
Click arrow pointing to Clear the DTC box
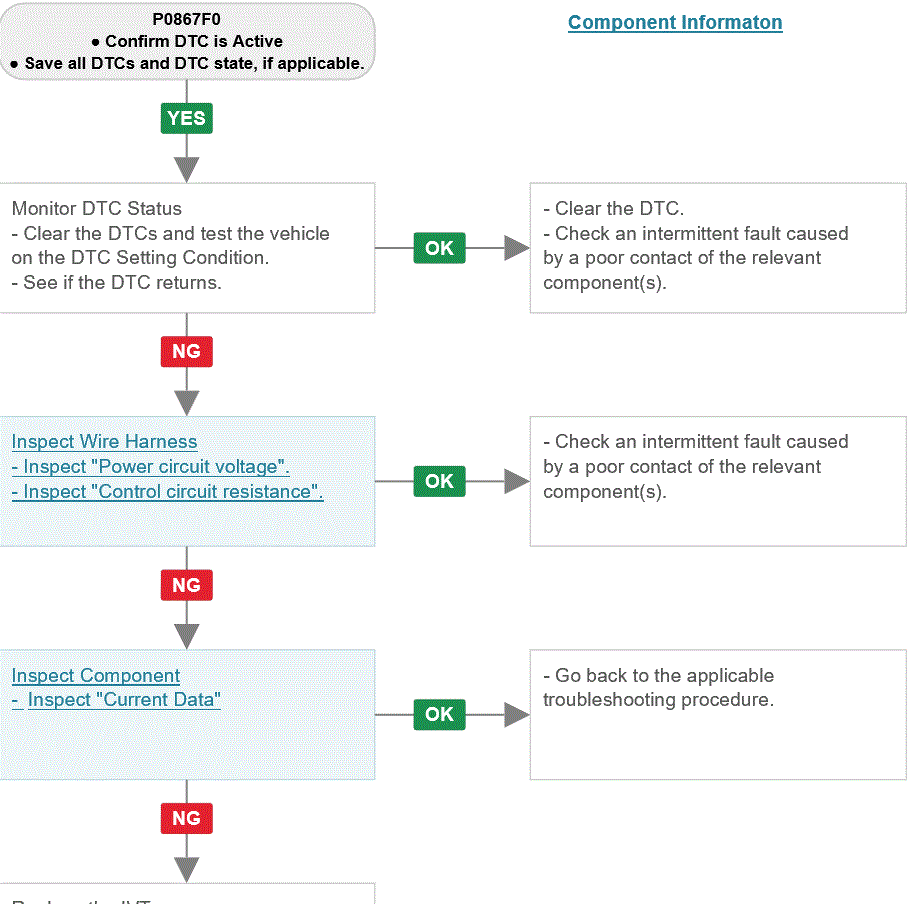click(517, 248)
